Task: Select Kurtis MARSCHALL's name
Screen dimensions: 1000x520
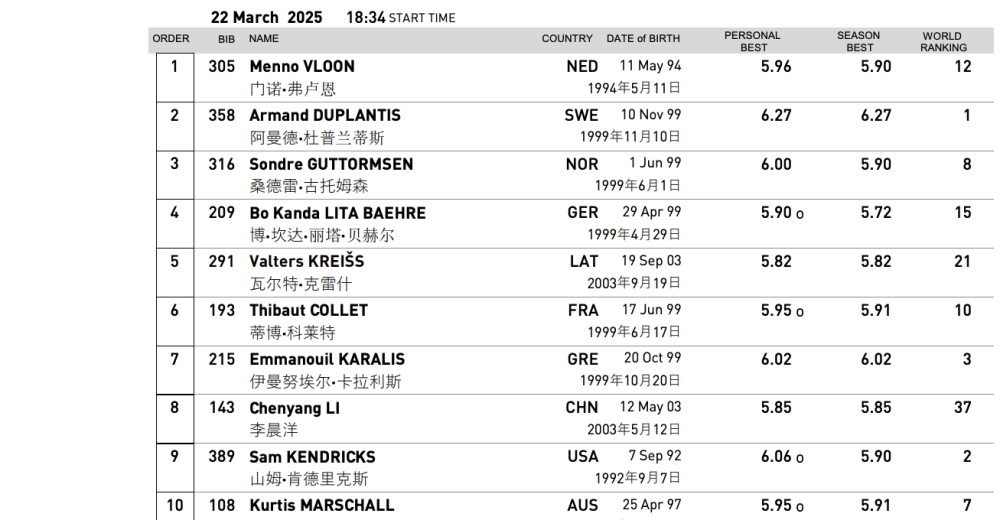Action: [321, 505]
